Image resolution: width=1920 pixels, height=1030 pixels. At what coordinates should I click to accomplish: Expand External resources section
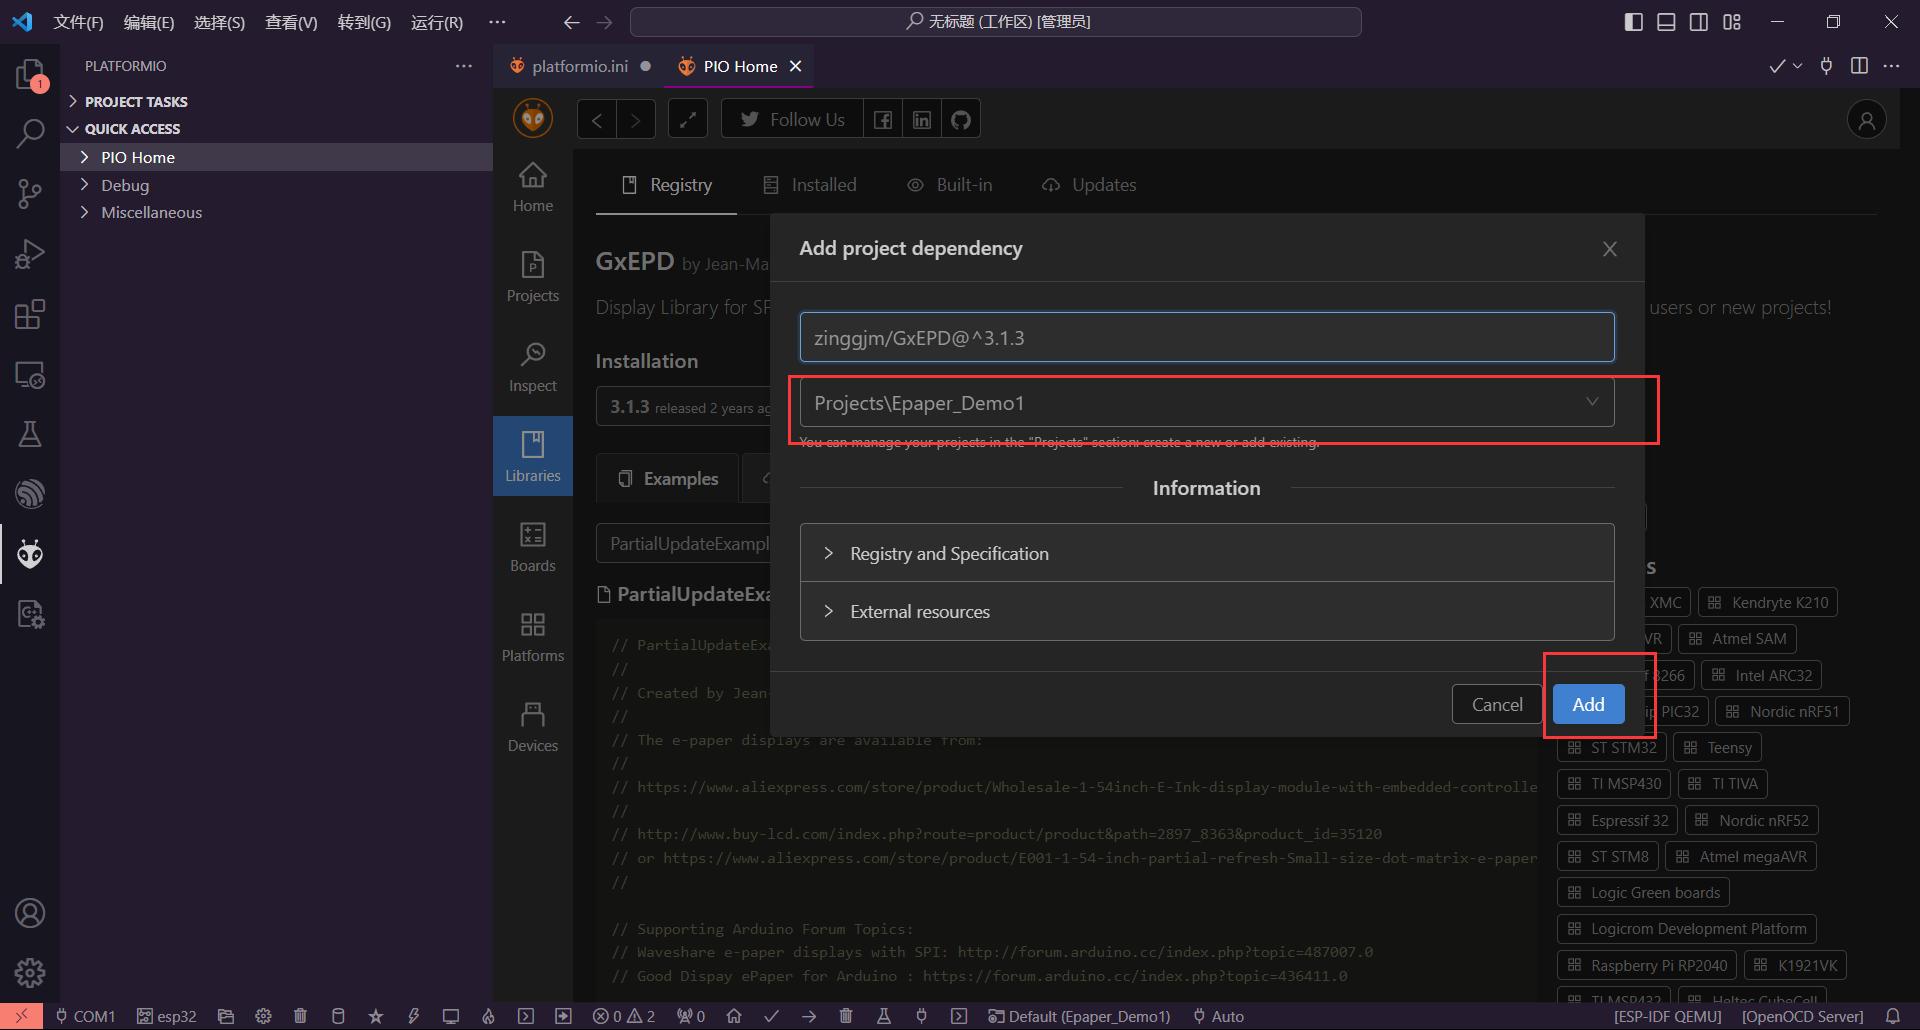click(x=1207, y=611)
